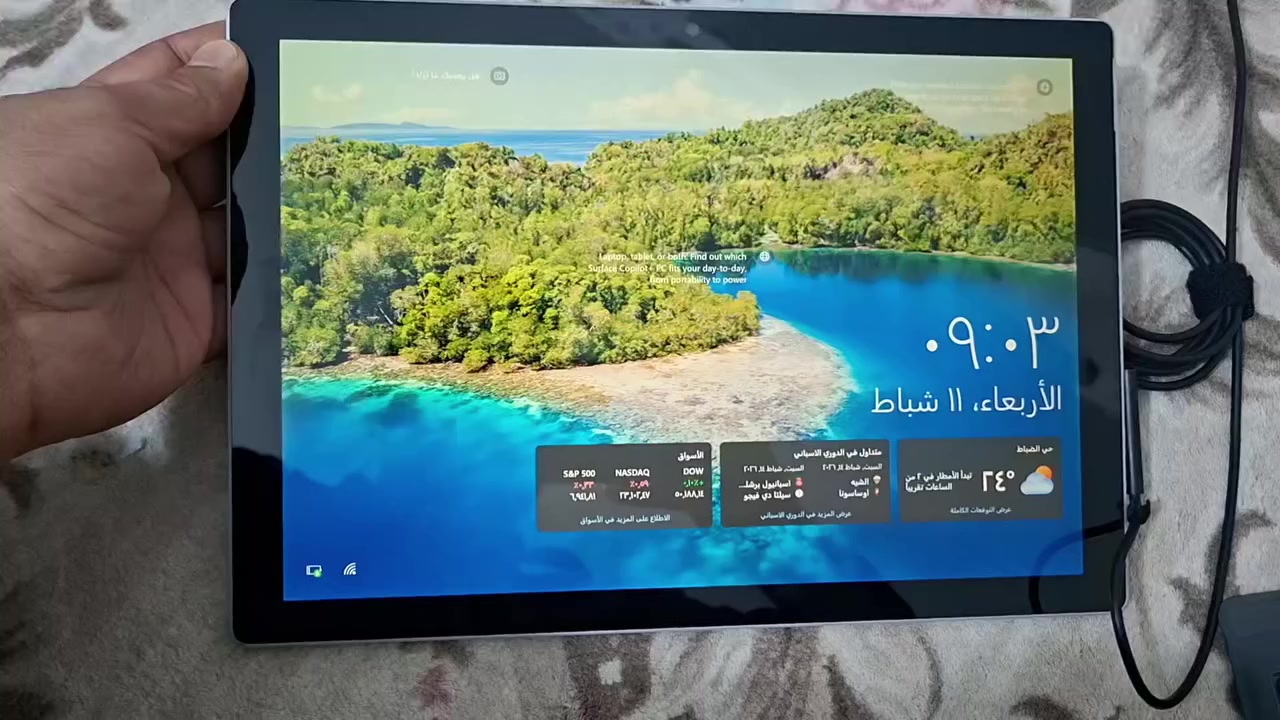This screenshot has width=1280, height=720.
Task: Click the Celta Vigo team crest icon
Action: [x=799, y=494]
